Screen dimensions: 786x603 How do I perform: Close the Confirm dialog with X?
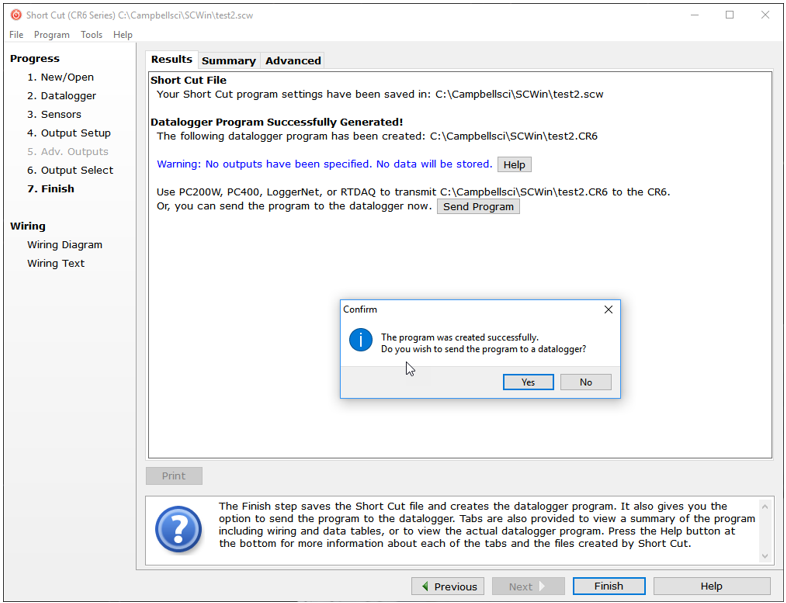tap(608, 309)
